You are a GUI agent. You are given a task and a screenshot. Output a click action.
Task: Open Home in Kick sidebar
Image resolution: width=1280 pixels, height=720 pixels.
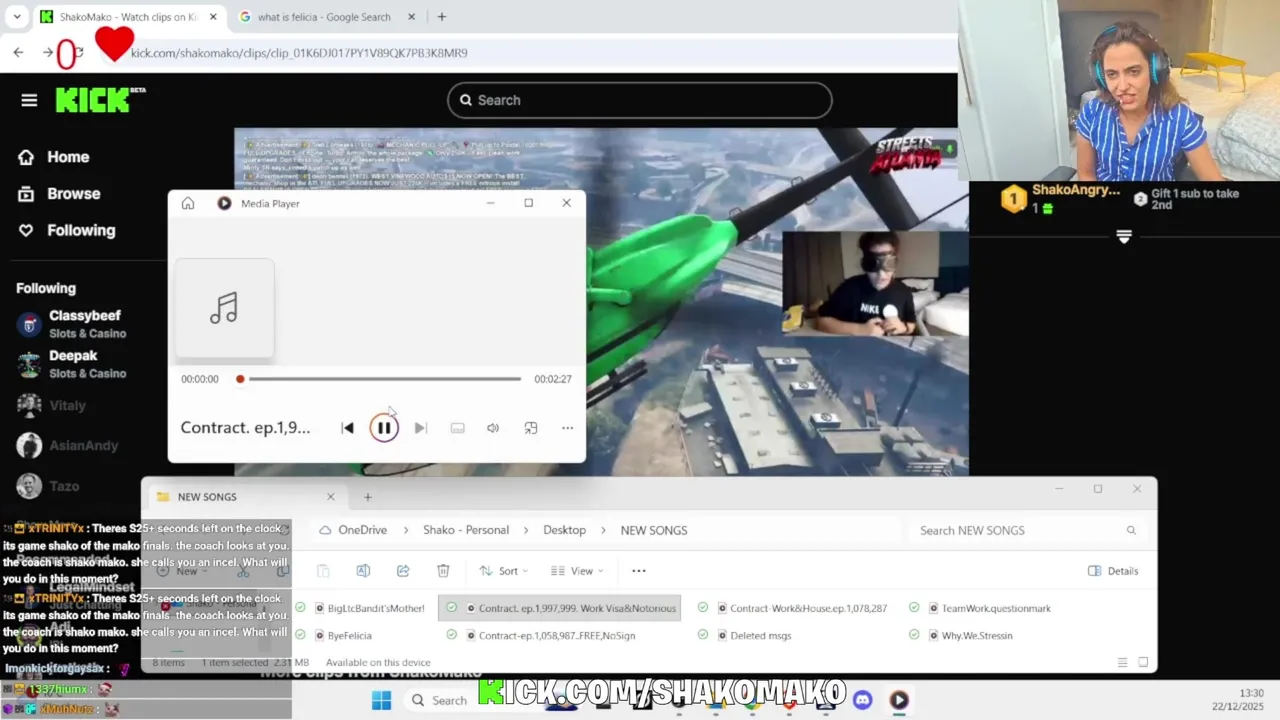pyautogui.click(x=54, y=157)
